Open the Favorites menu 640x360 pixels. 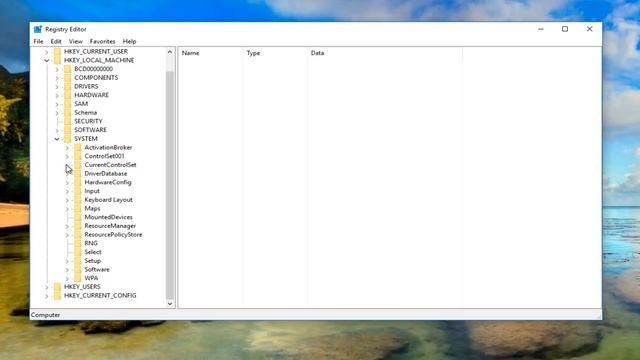(102, 41)
